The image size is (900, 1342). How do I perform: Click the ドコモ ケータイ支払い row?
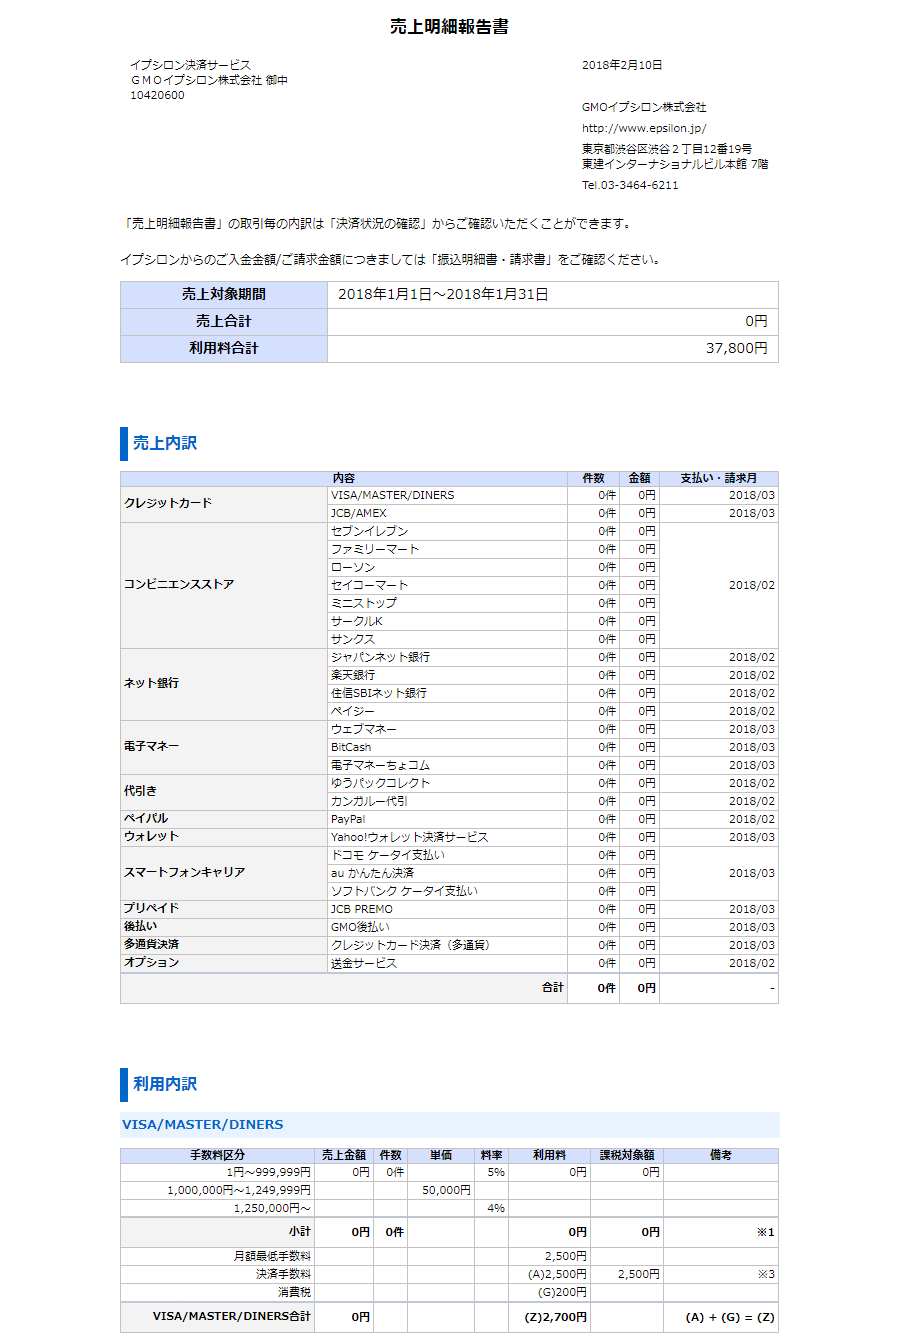pos(493,856)
